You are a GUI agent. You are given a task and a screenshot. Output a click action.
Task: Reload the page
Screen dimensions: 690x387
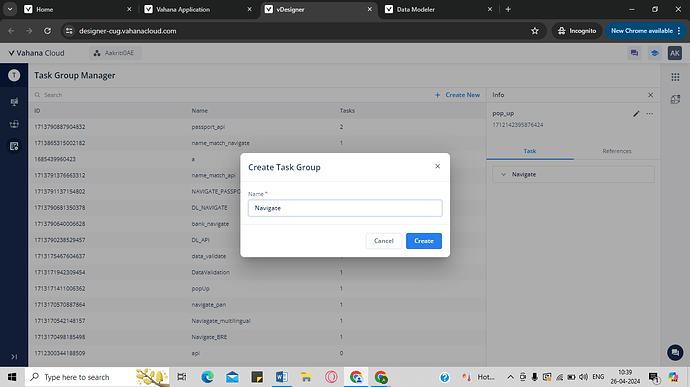48,31
